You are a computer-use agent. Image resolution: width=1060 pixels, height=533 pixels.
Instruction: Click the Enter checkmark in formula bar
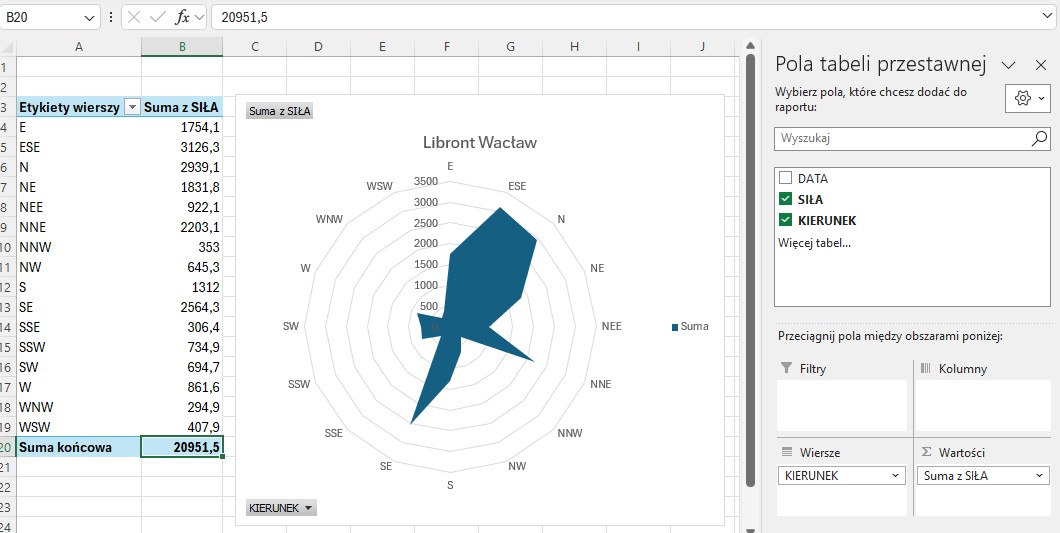pos(157,17)
